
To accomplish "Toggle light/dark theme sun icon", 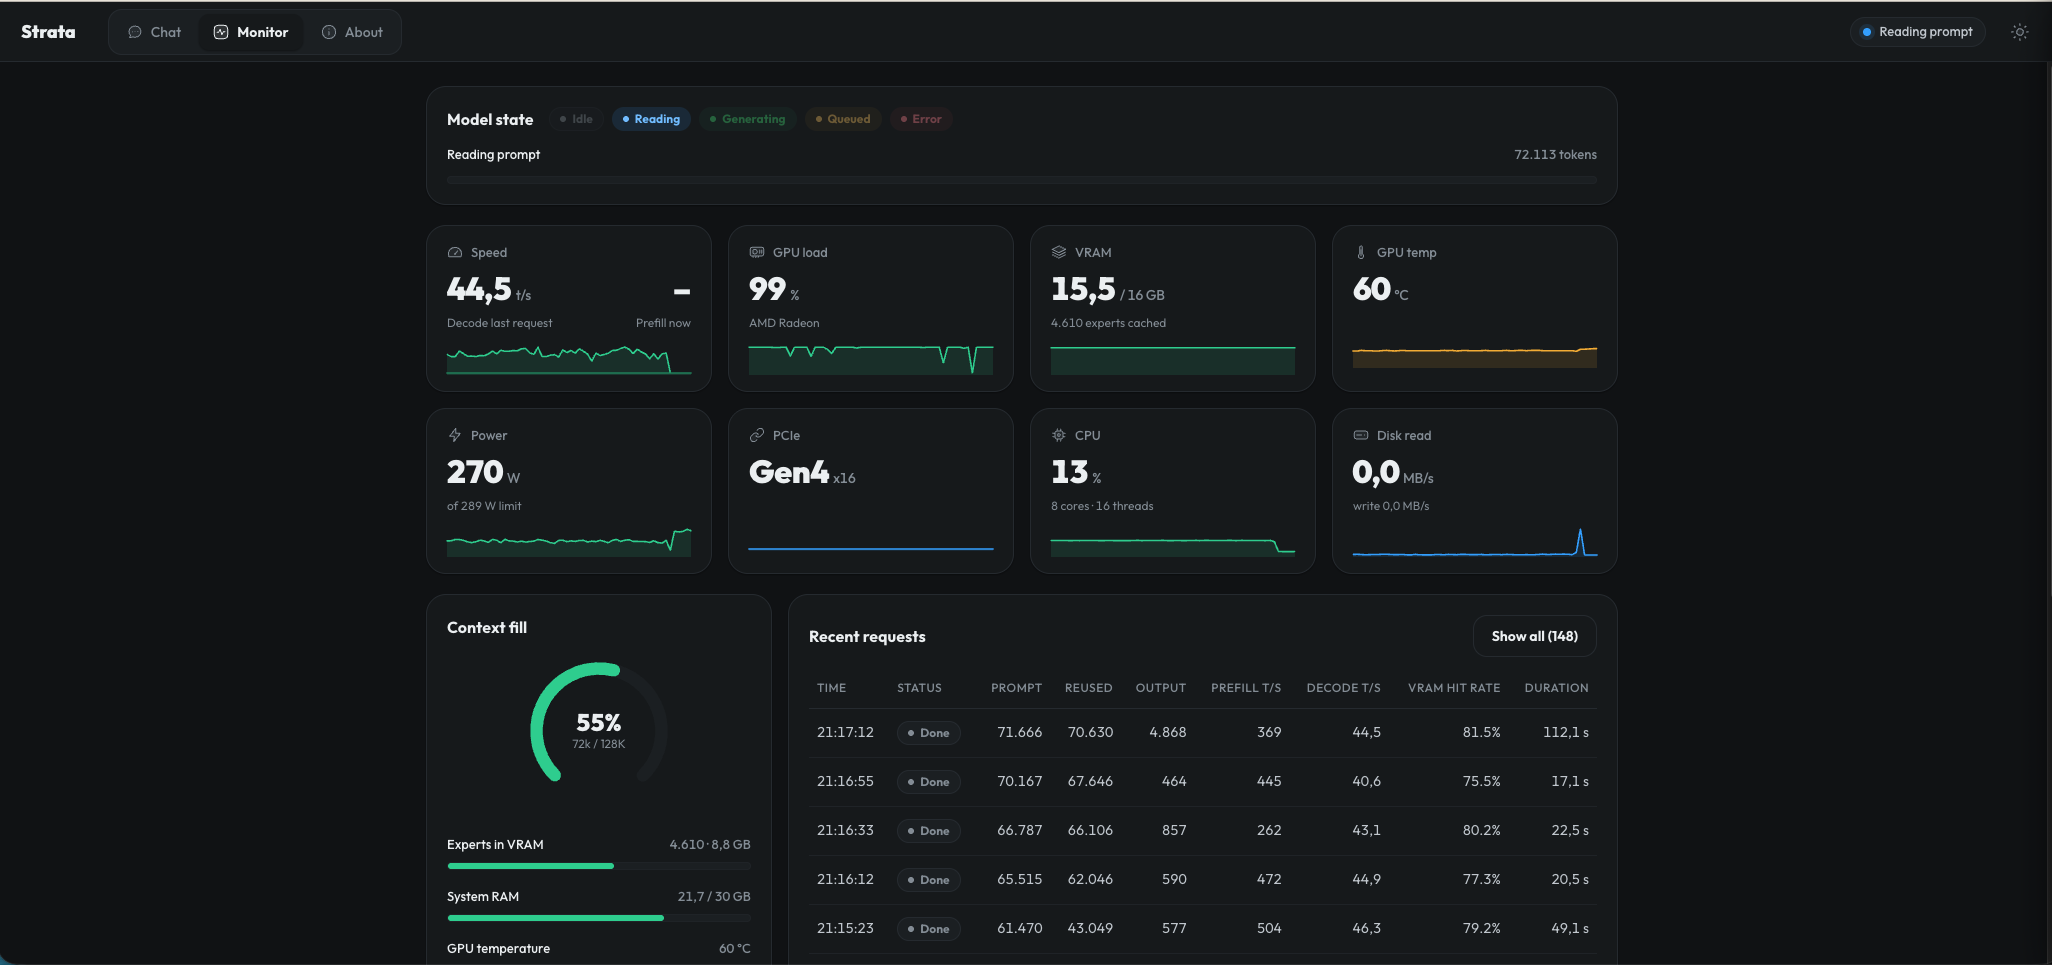I will tap(2019, 32).
